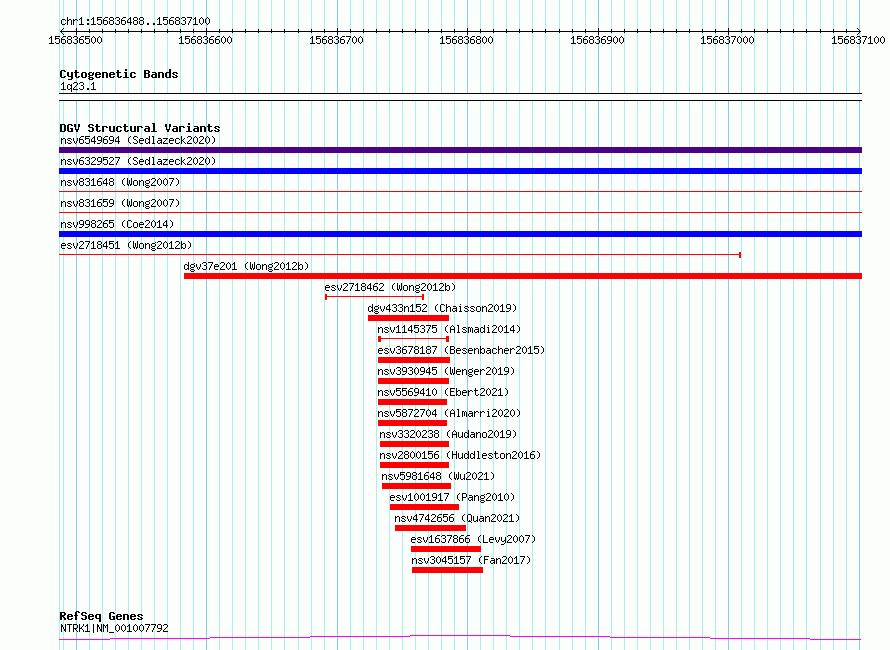This screenshot has height=650, width=890.
Task: Click the thin red nsv1145375 interval bar
Action: pyautogui.click(x=414, y=339)
